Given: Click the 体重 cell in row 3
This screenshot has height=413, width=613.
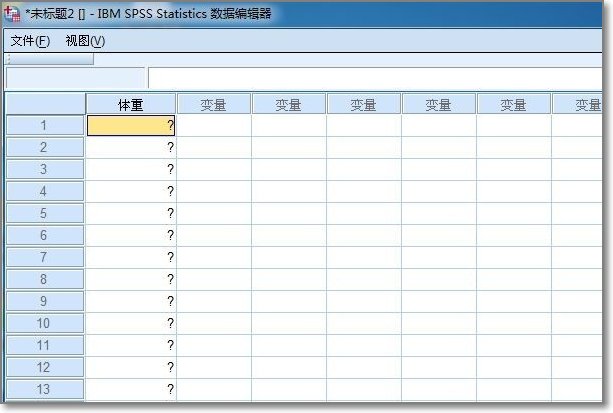Looking at the screenshot, I should coord(131,169).
